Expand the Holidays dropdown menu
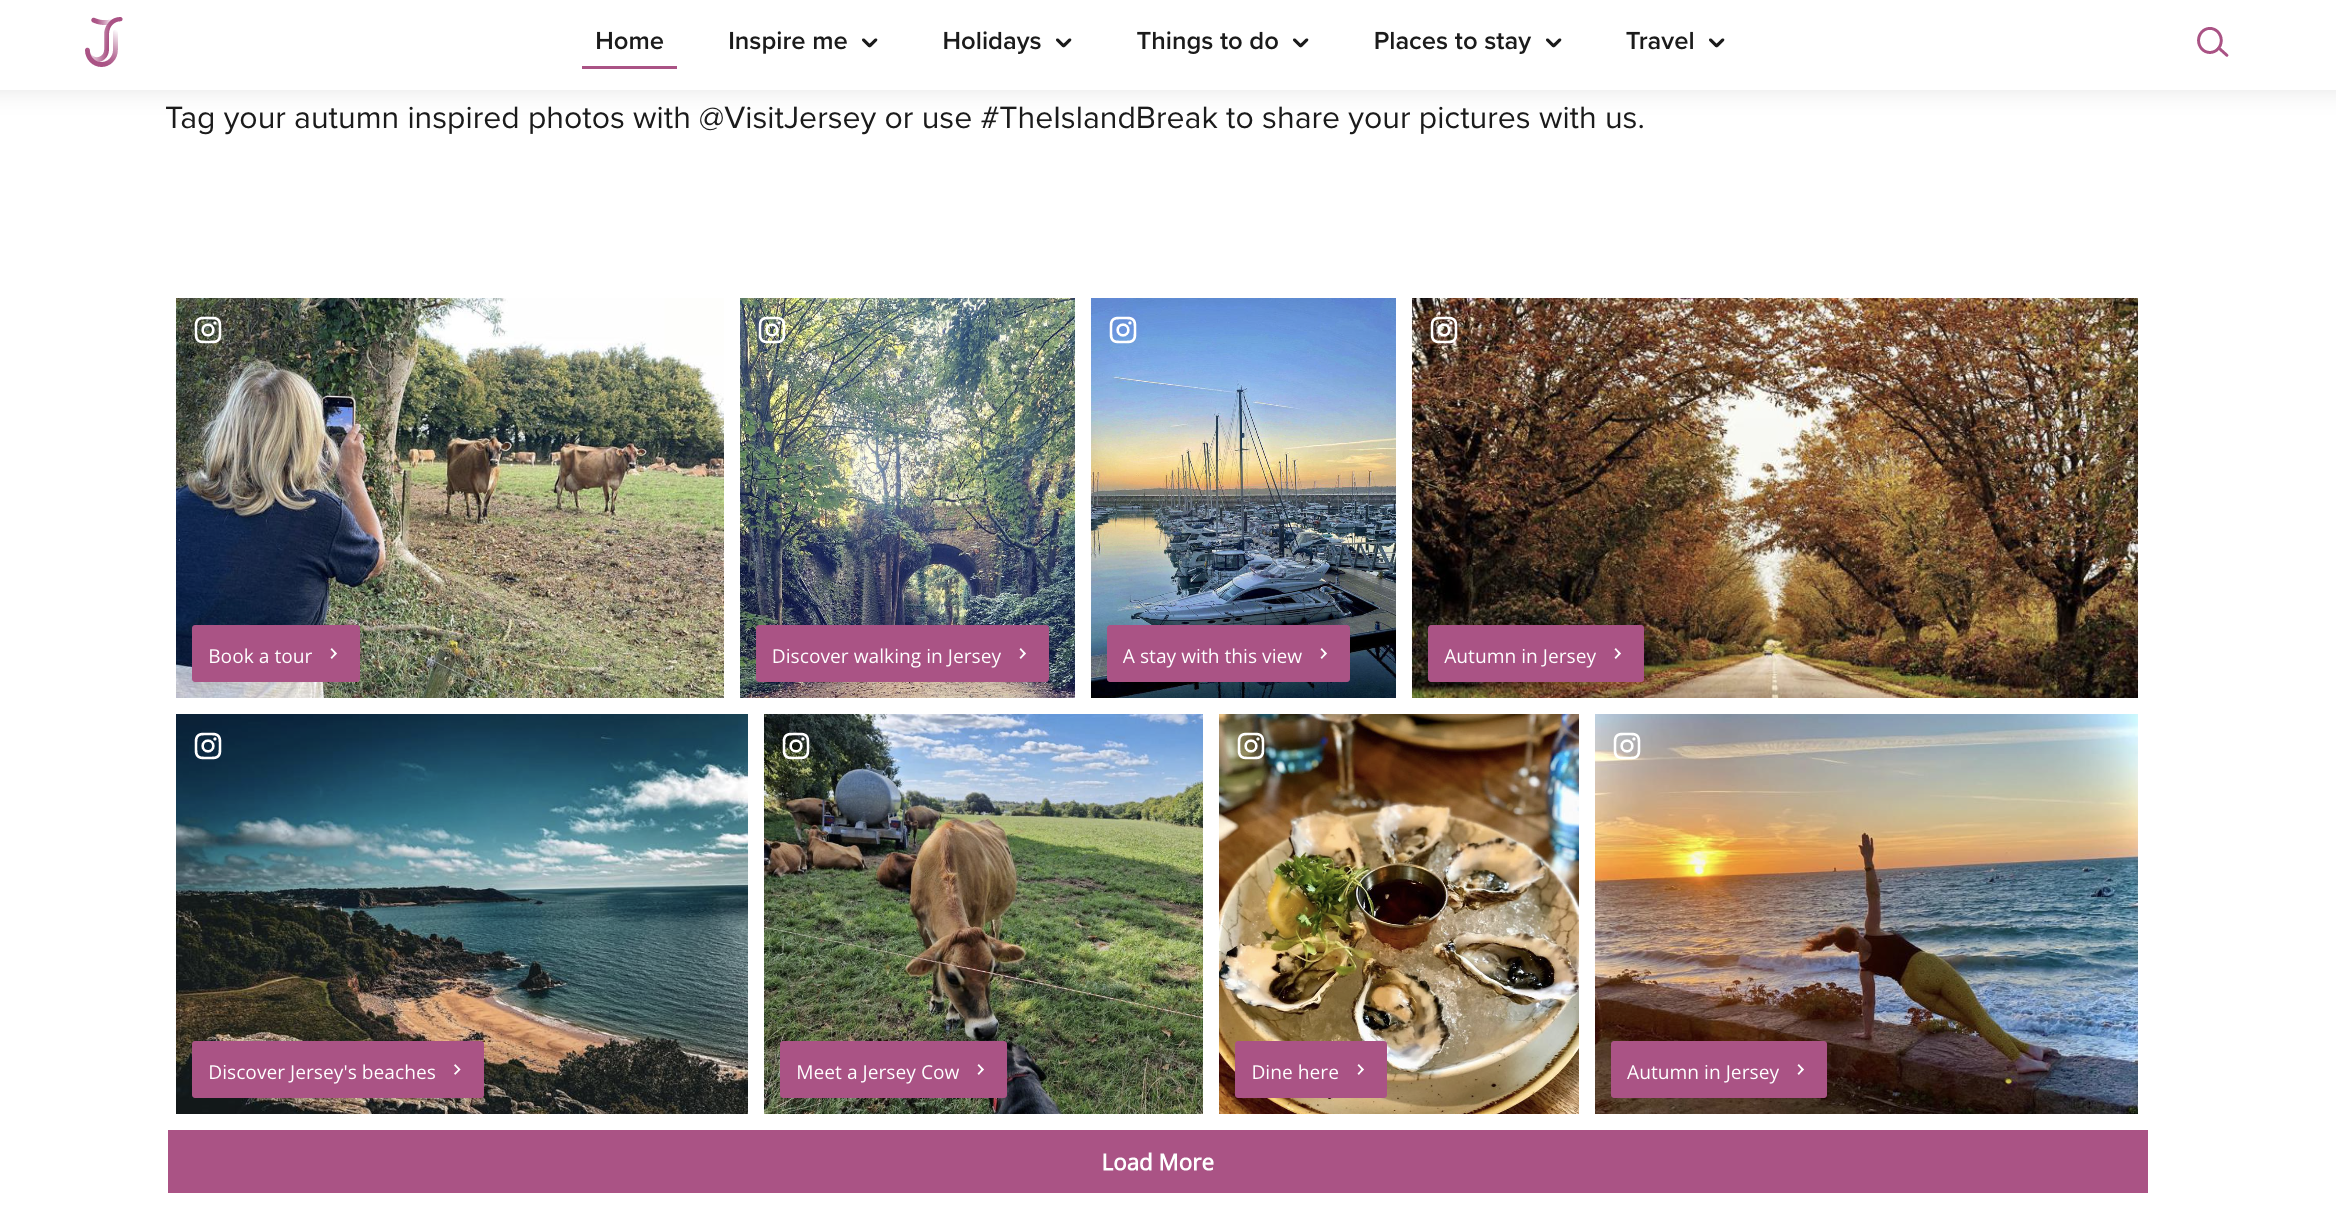2336x1222 pixels. click(x=1007, y=42)
